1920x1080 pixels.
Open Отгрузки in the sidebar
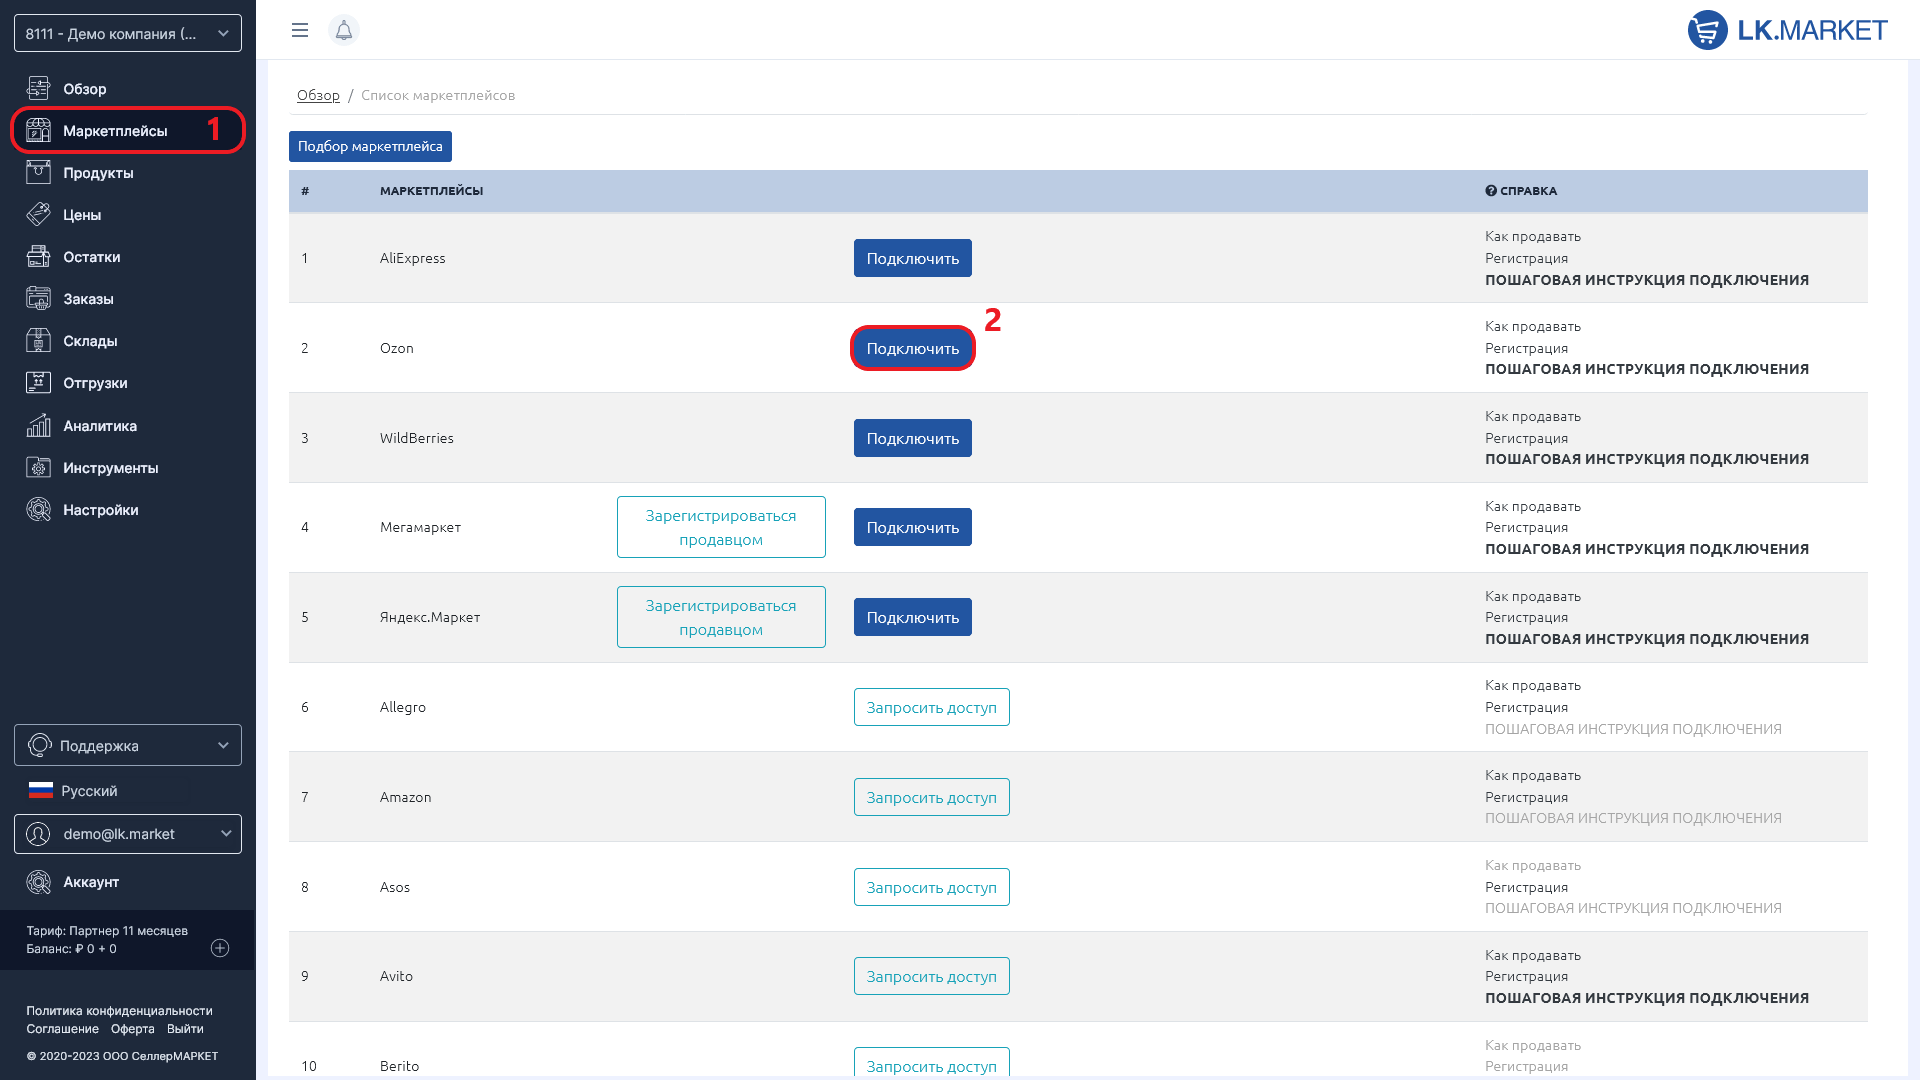95,383
